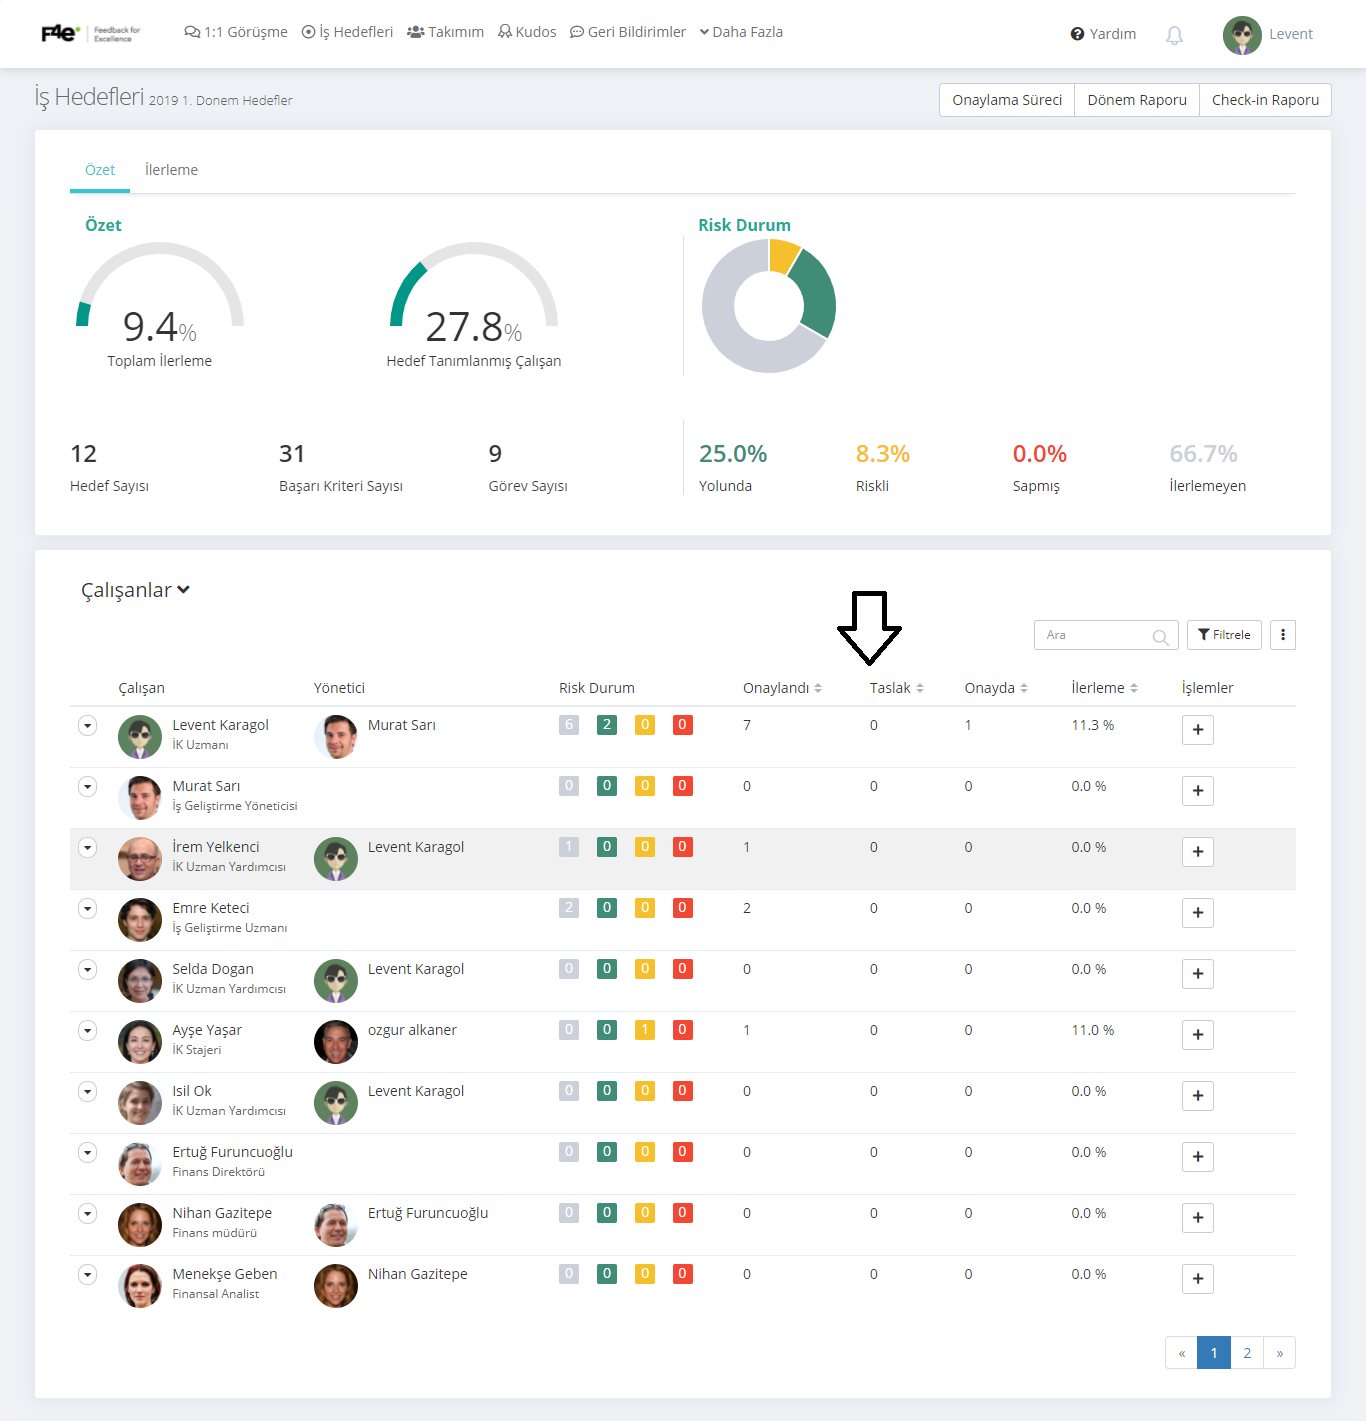Click yellow segment of Risk Durum donut

[x=783, y=256]
